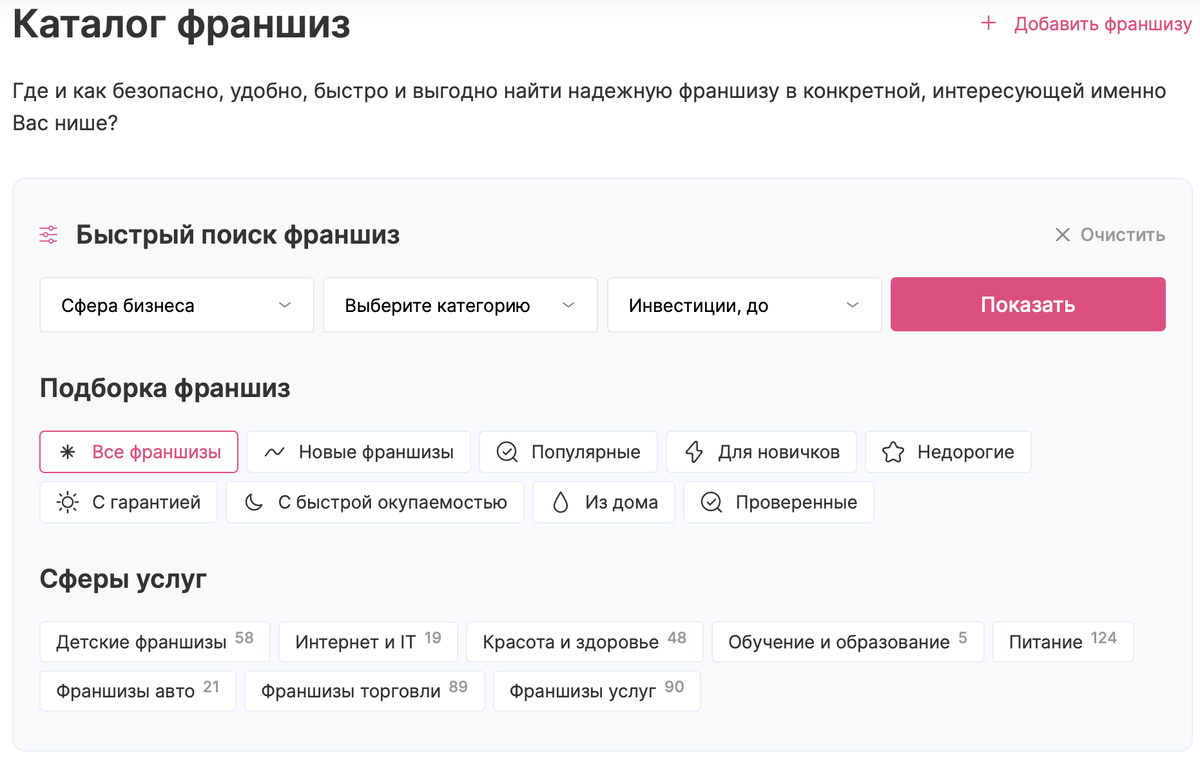Toggle the Все франшизы filter chip
This screenshot has height=758, width=1200.
coord(138,451)
